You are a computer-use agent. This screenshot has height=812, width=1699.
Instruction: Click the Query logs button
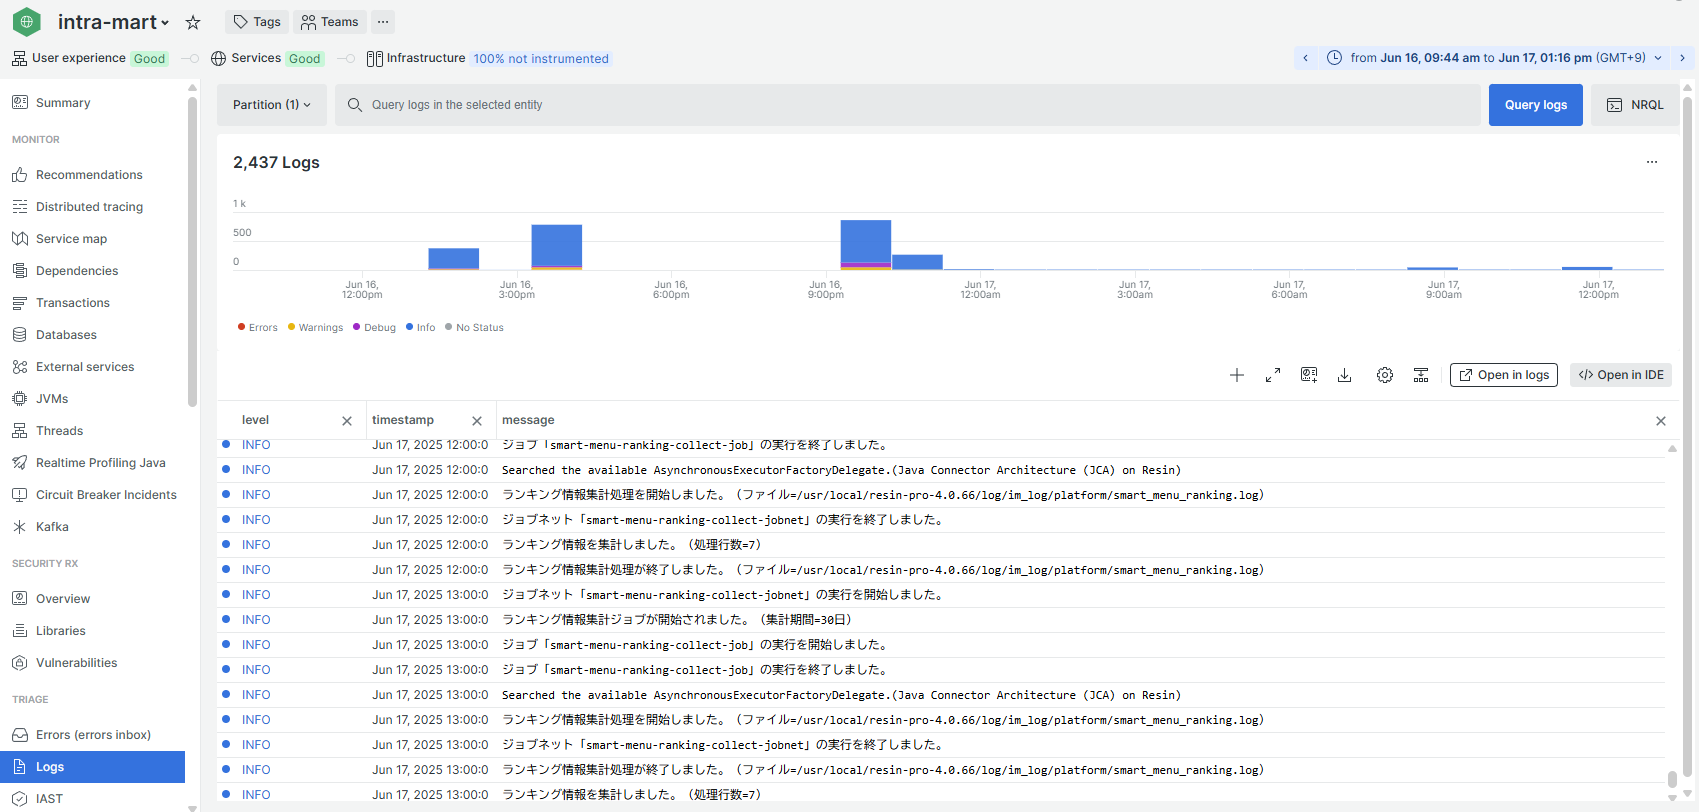[x=1536, y=105]
